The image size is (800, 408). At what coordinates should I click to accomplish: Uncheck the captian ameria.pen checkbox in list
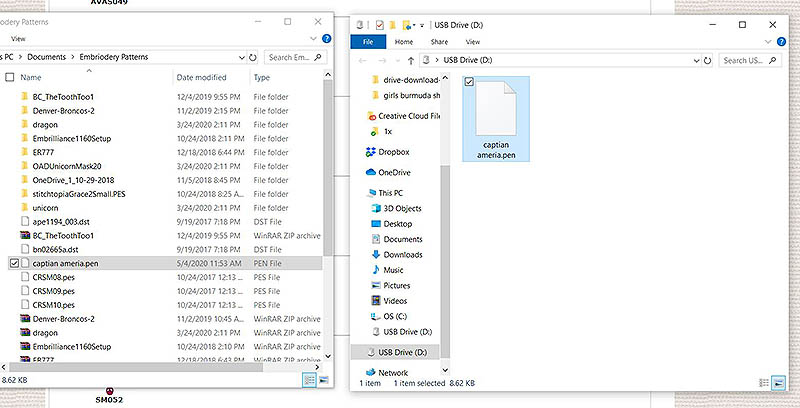(x=12, y=263)
